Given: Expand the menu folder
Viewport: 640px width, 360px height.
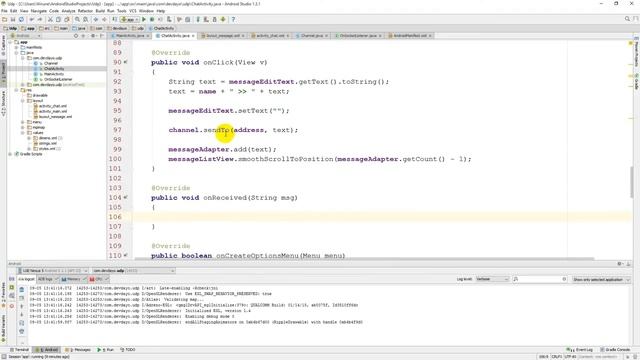Looking at the screenshot, I should [23, 122].
